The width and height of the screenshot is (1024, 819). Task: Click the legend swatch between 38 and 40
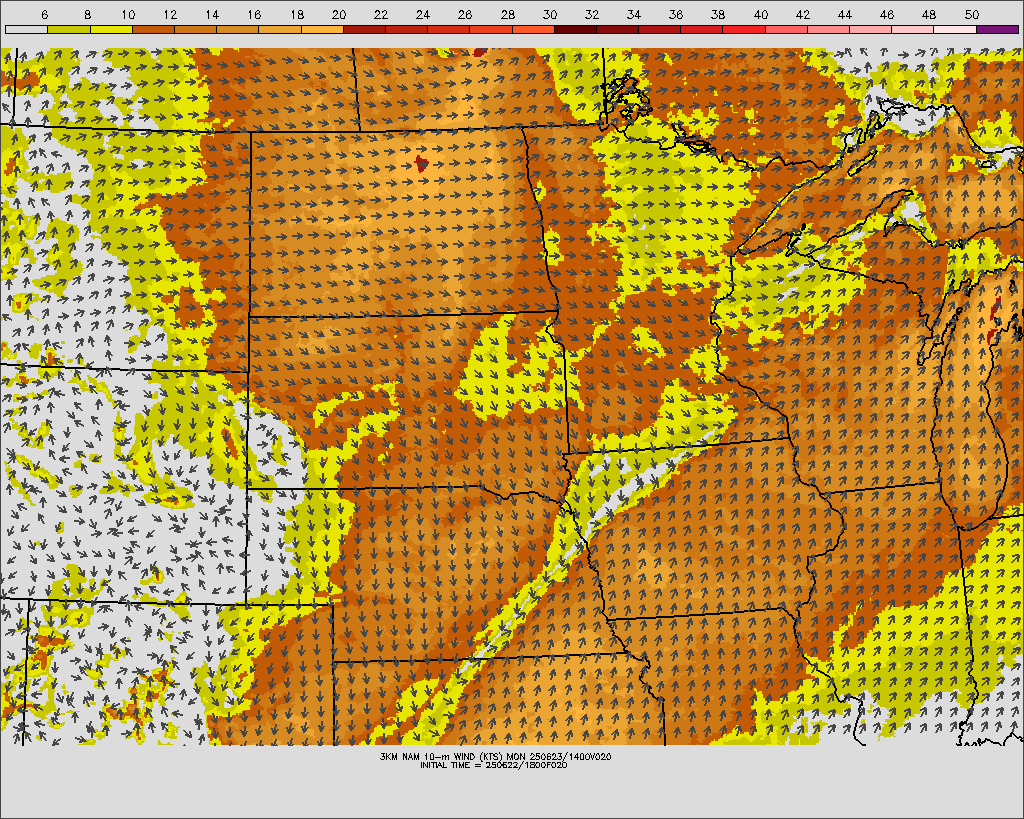coord(744,29)
